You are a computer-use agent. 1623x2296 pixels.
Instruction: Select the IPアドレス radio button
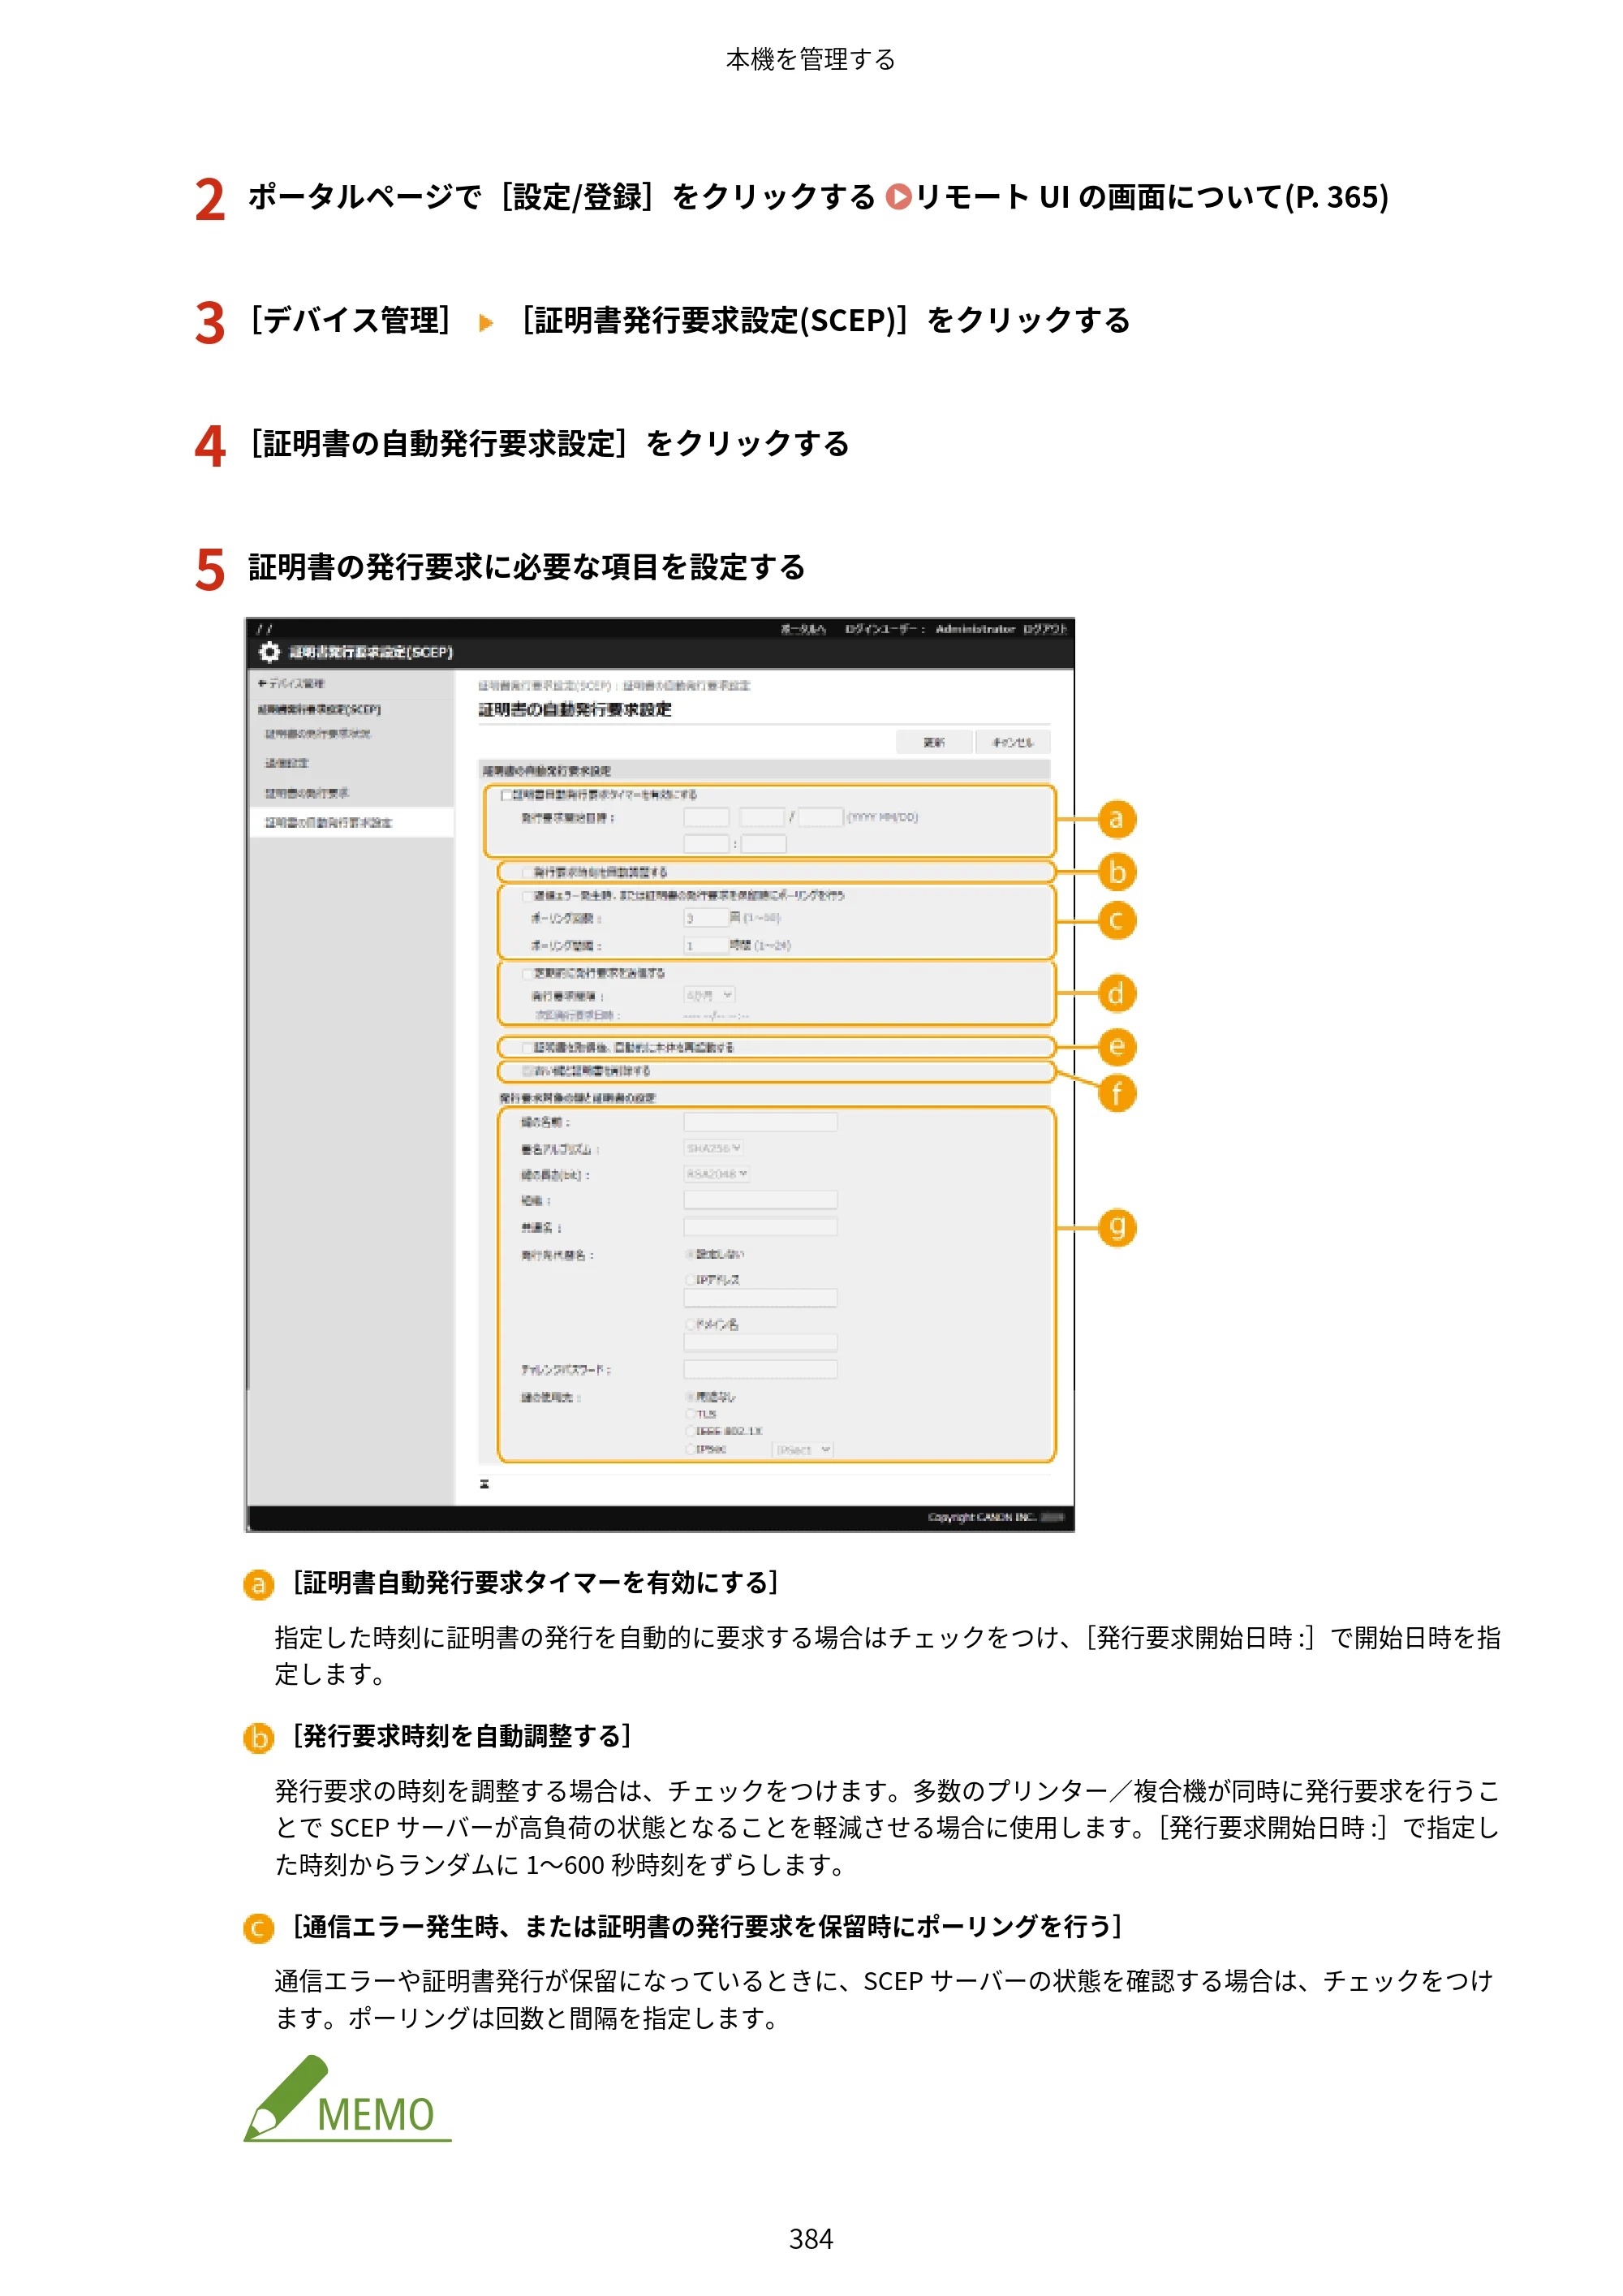(x=690, y=1280)
